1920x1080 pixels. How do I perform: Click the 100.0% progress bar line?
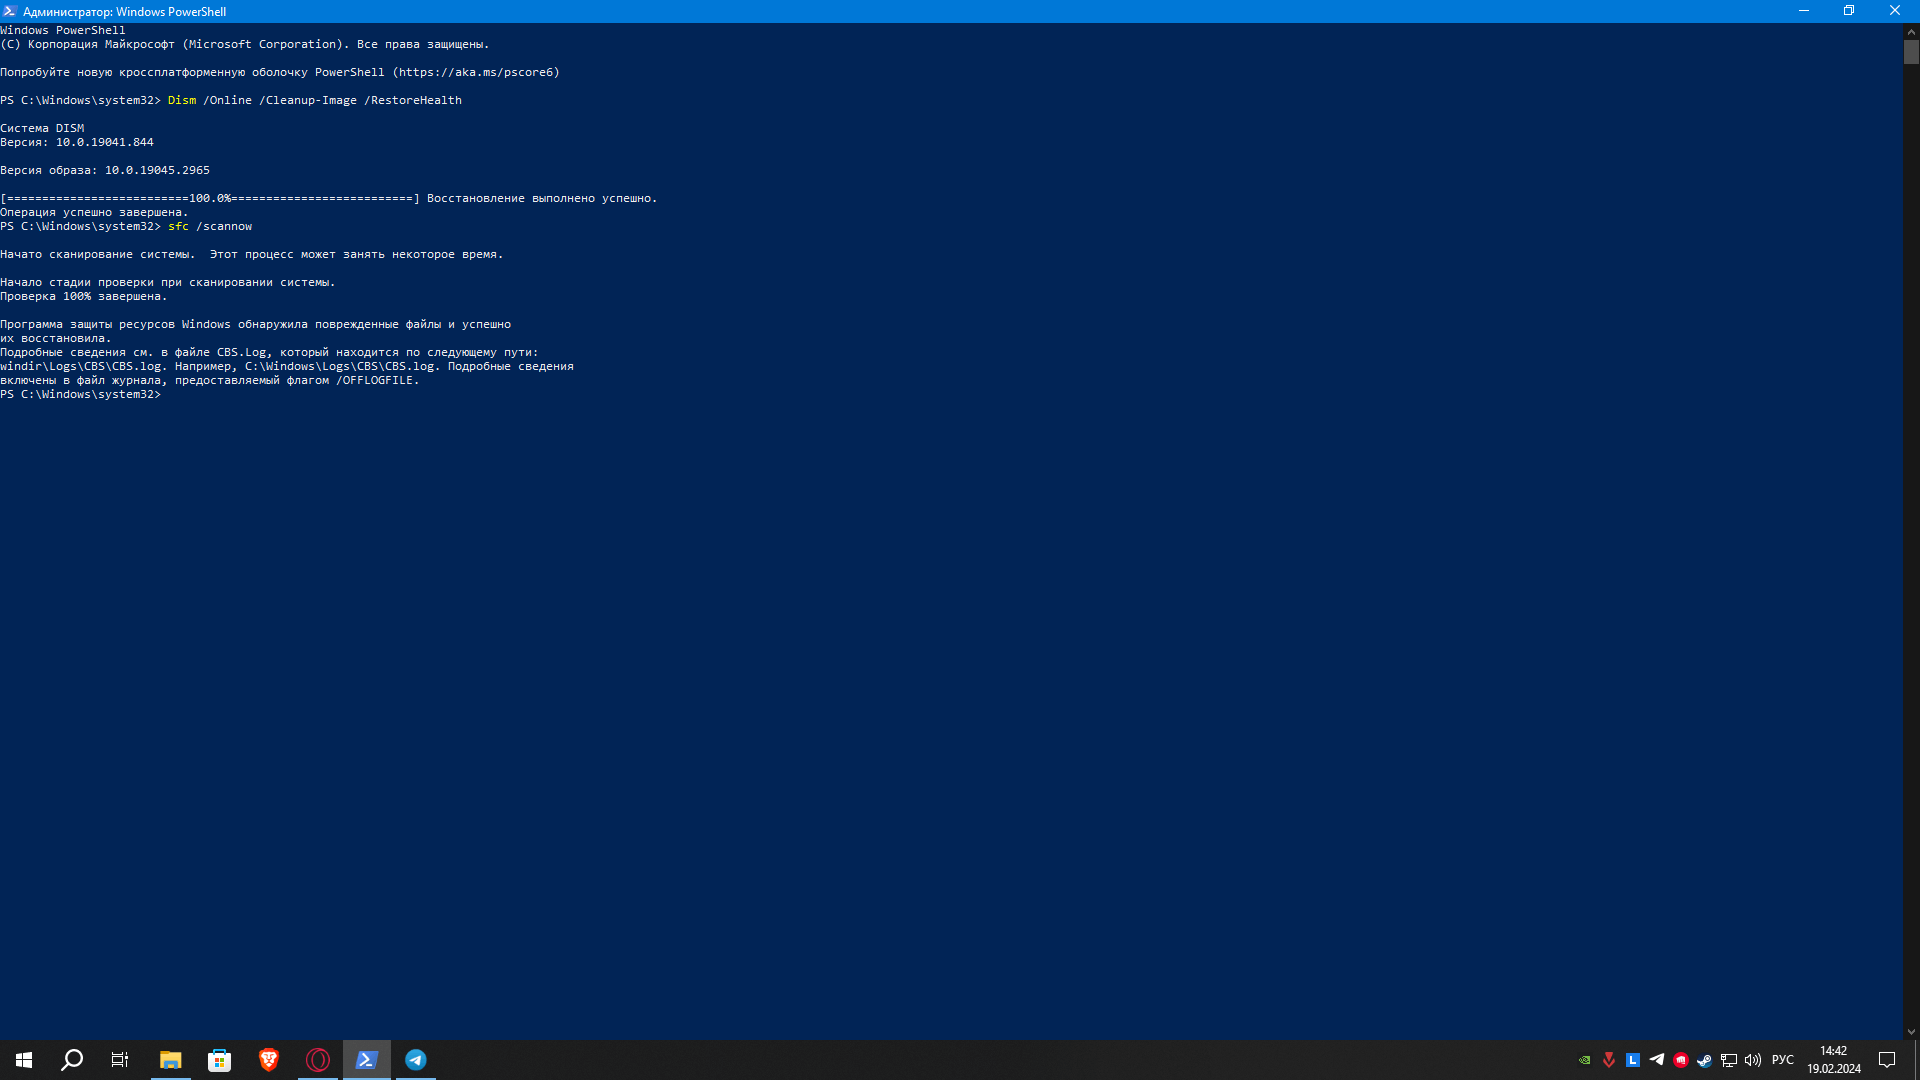click(x=329, y=198)
